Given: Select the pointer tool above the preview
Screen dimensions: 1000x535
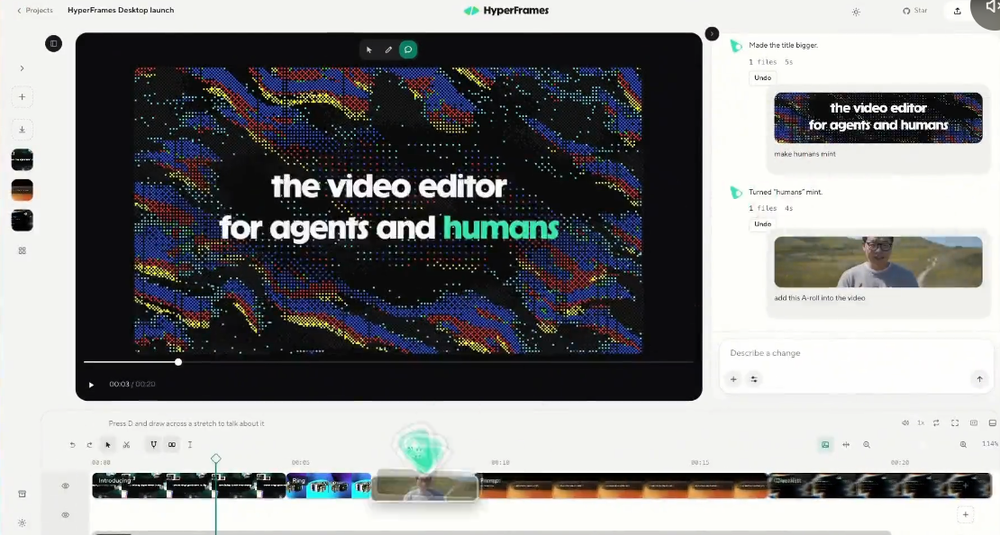Looking at the screenshot, I should (369, 50).
